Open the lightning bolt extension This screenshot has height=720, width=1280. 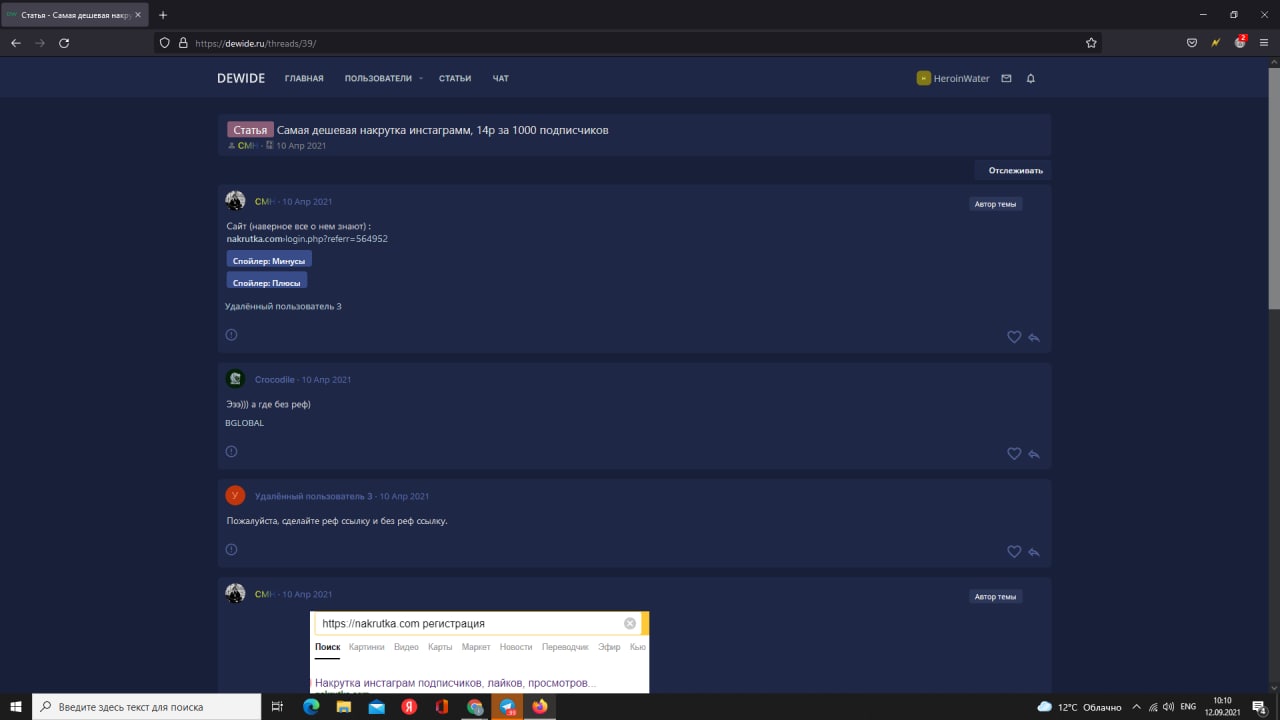point(1216,43)
